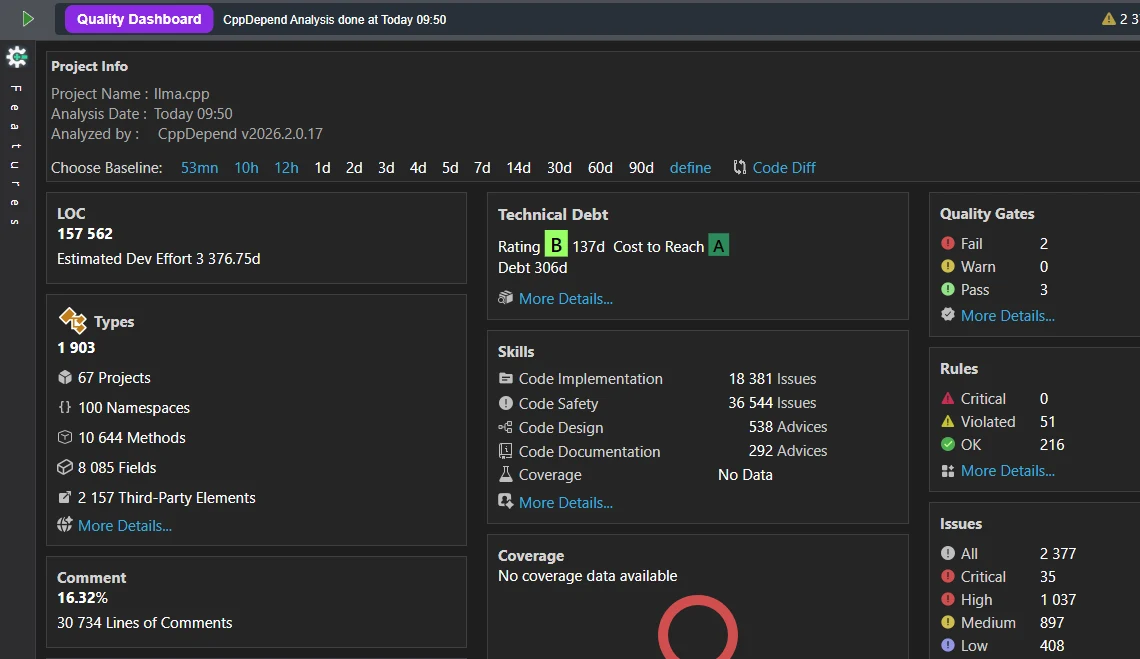
Task: Click the Fields cube icon
Action: pyautogui.click(x=65, y=467)
